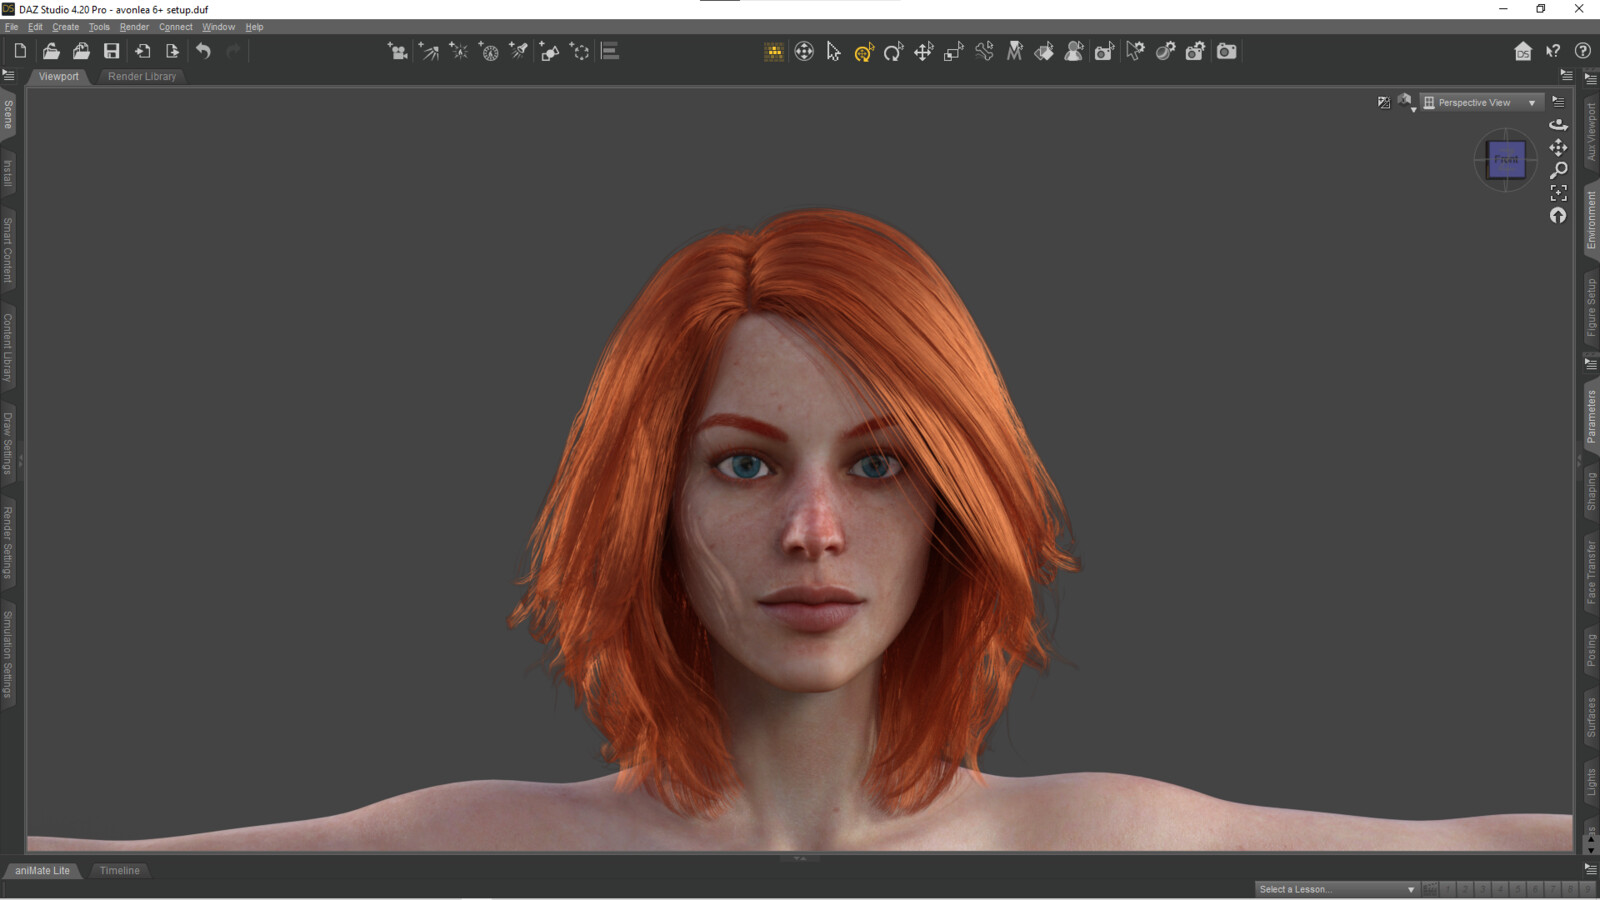Image resolution: width=1600 pixels, height=900 pixels.
Task: Open Render Settings camera-gear icon
Action: pyautogui.click(x=1195, y=52)
